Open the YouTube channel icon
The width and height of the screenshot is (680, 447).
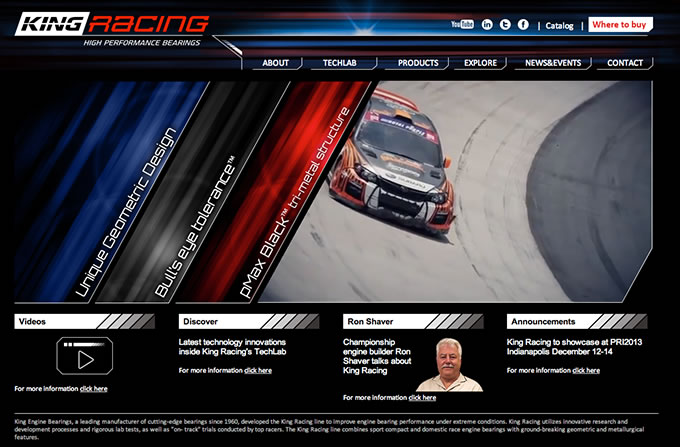pos(462,24)
